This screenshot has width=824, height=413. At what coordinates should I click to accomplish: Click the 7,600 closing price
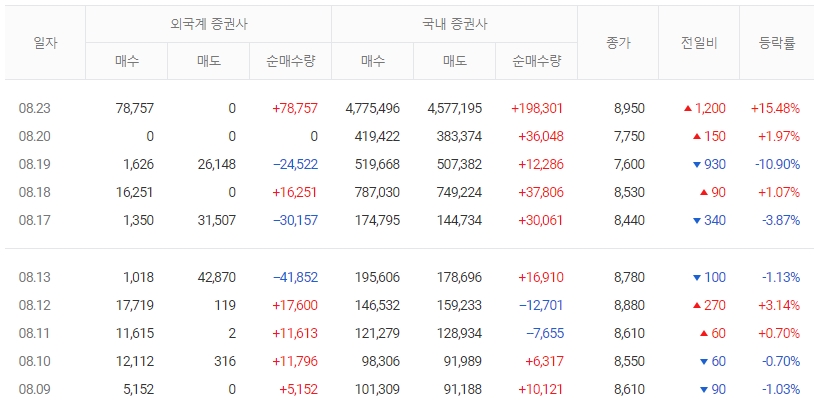click(x=629, y=164)
